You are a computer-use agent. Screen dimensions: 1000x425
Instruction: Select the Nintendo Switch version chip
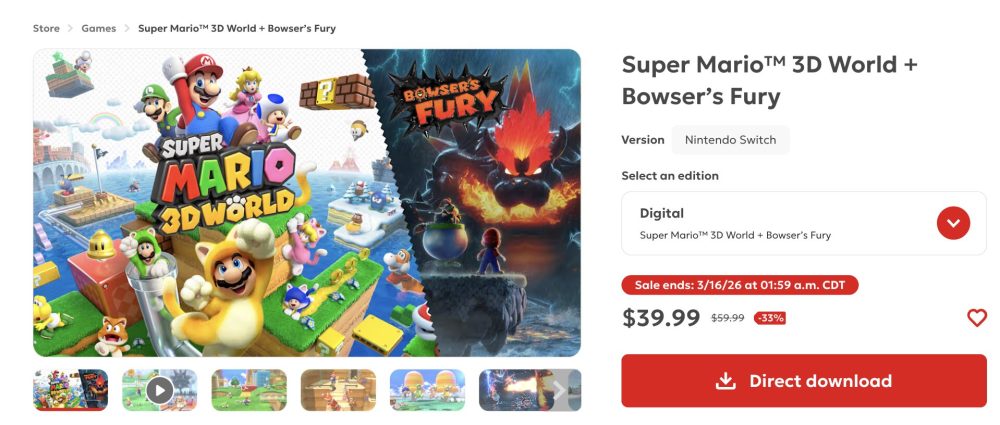730,140
